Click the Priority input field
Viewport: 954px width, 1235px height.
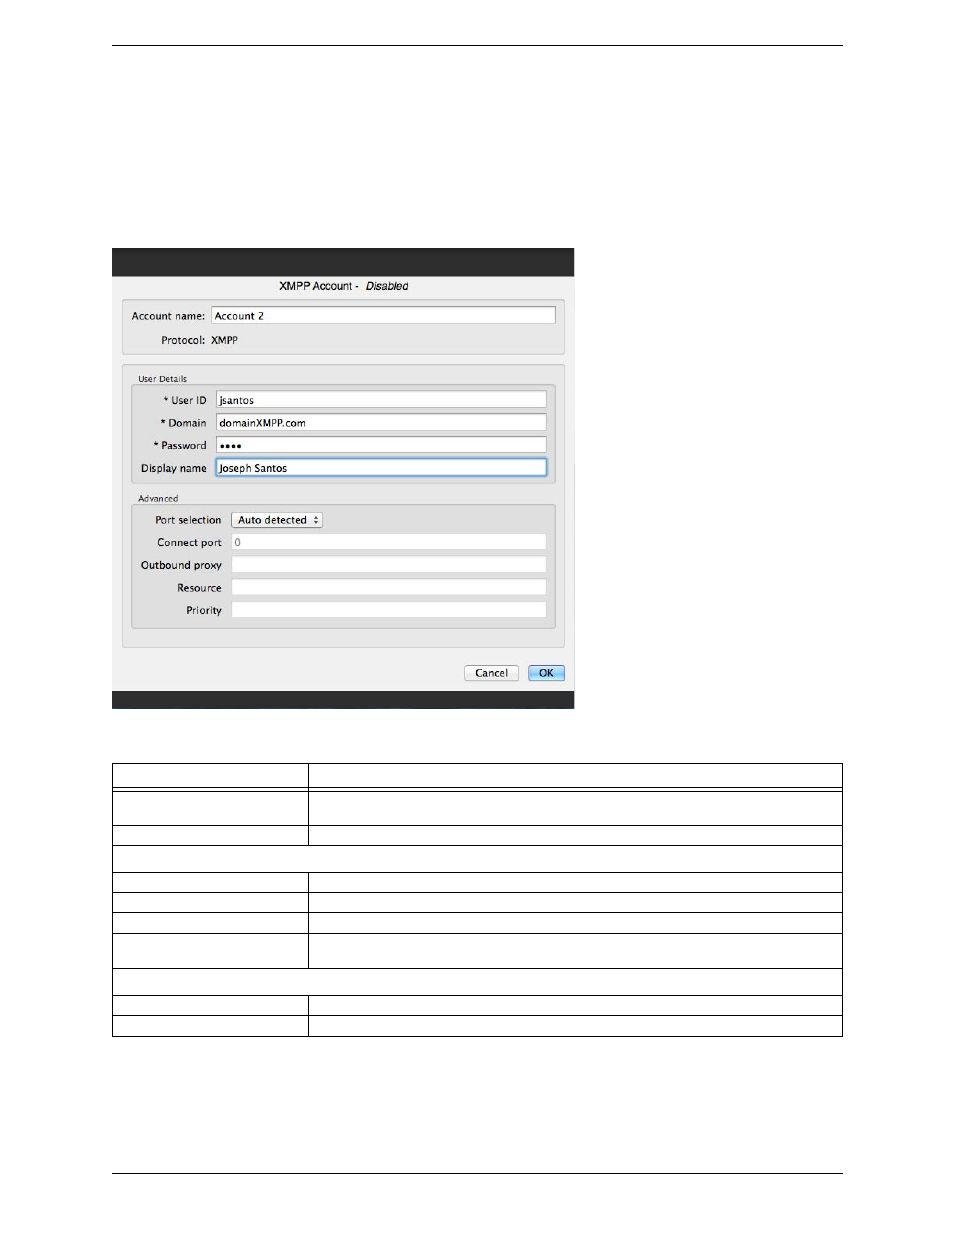point(389,610)
